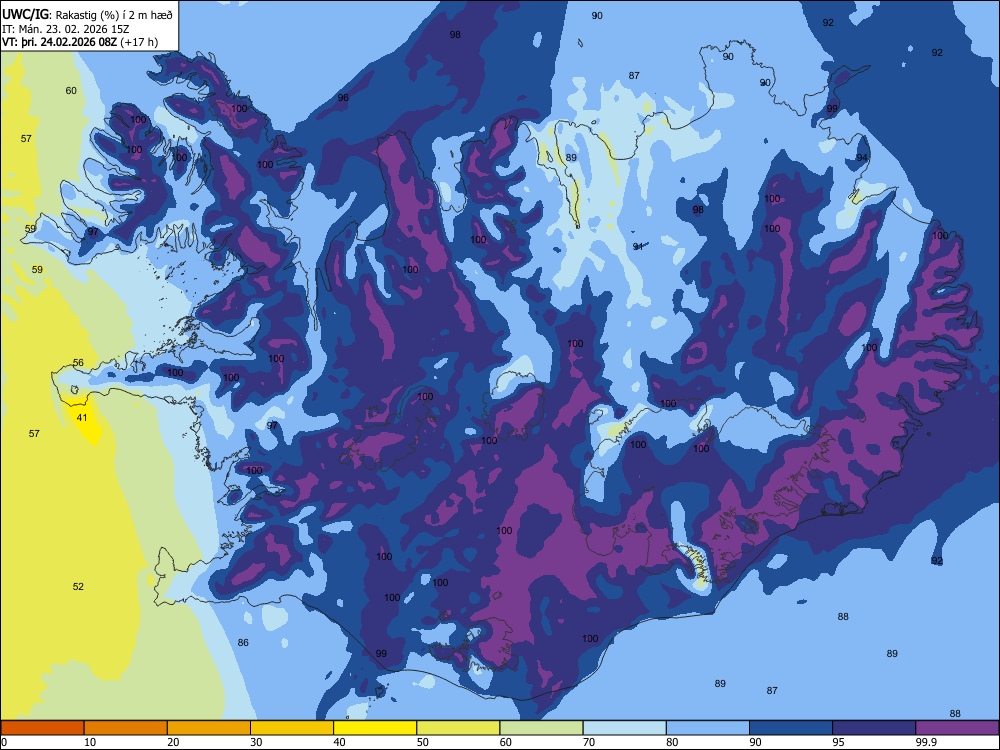Click the 10 legend tick label

click(x=90, y=742)
